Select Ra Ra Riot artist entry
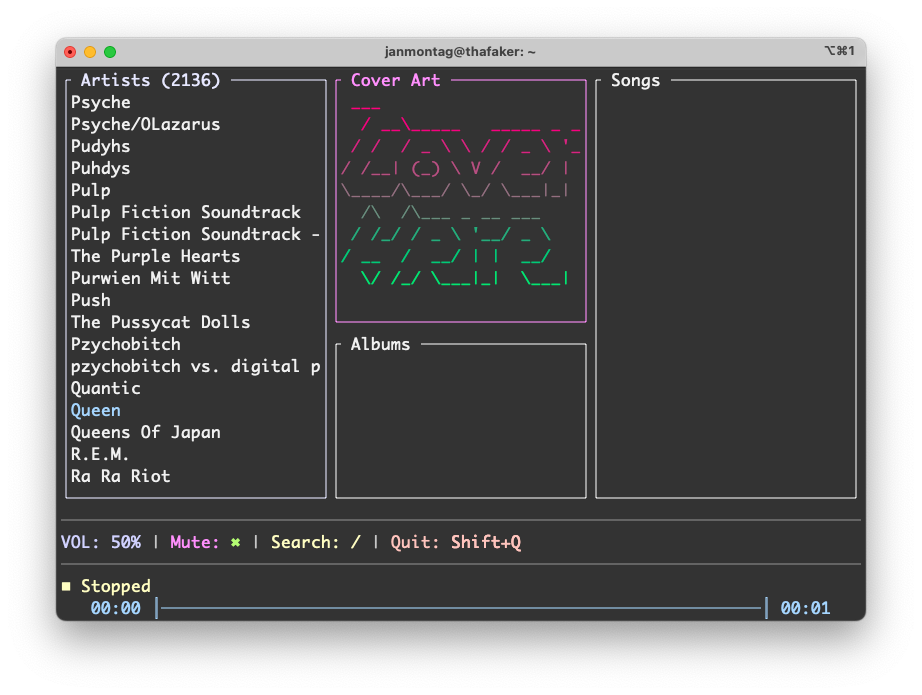 point(121,476)
